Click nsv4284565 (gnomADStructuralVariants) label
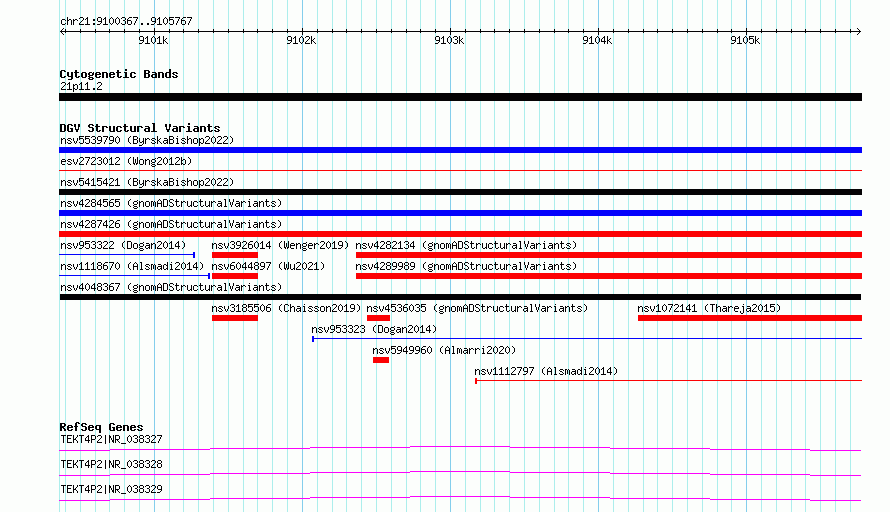 tap(171, 203)
